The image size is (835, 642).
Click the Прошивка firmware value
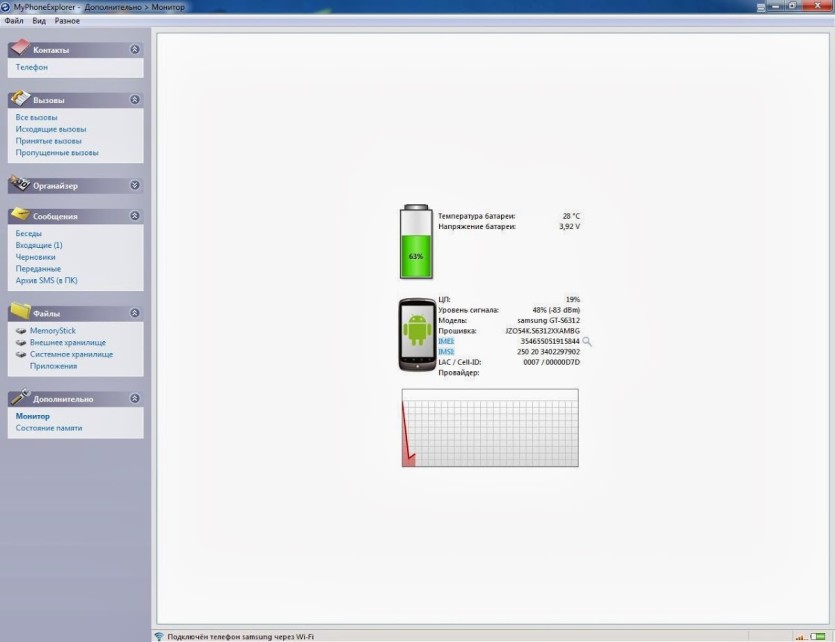pyautogui.click(x=543, y=331)
